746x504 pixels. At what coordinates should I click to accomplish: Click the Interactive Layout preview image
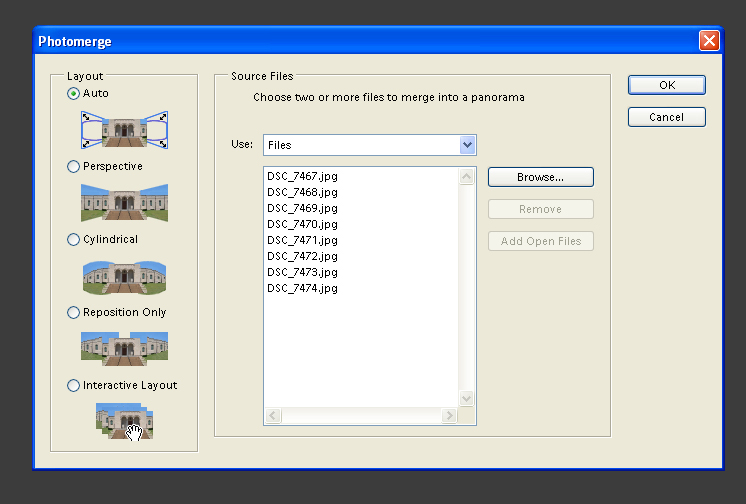click(124, 420)
